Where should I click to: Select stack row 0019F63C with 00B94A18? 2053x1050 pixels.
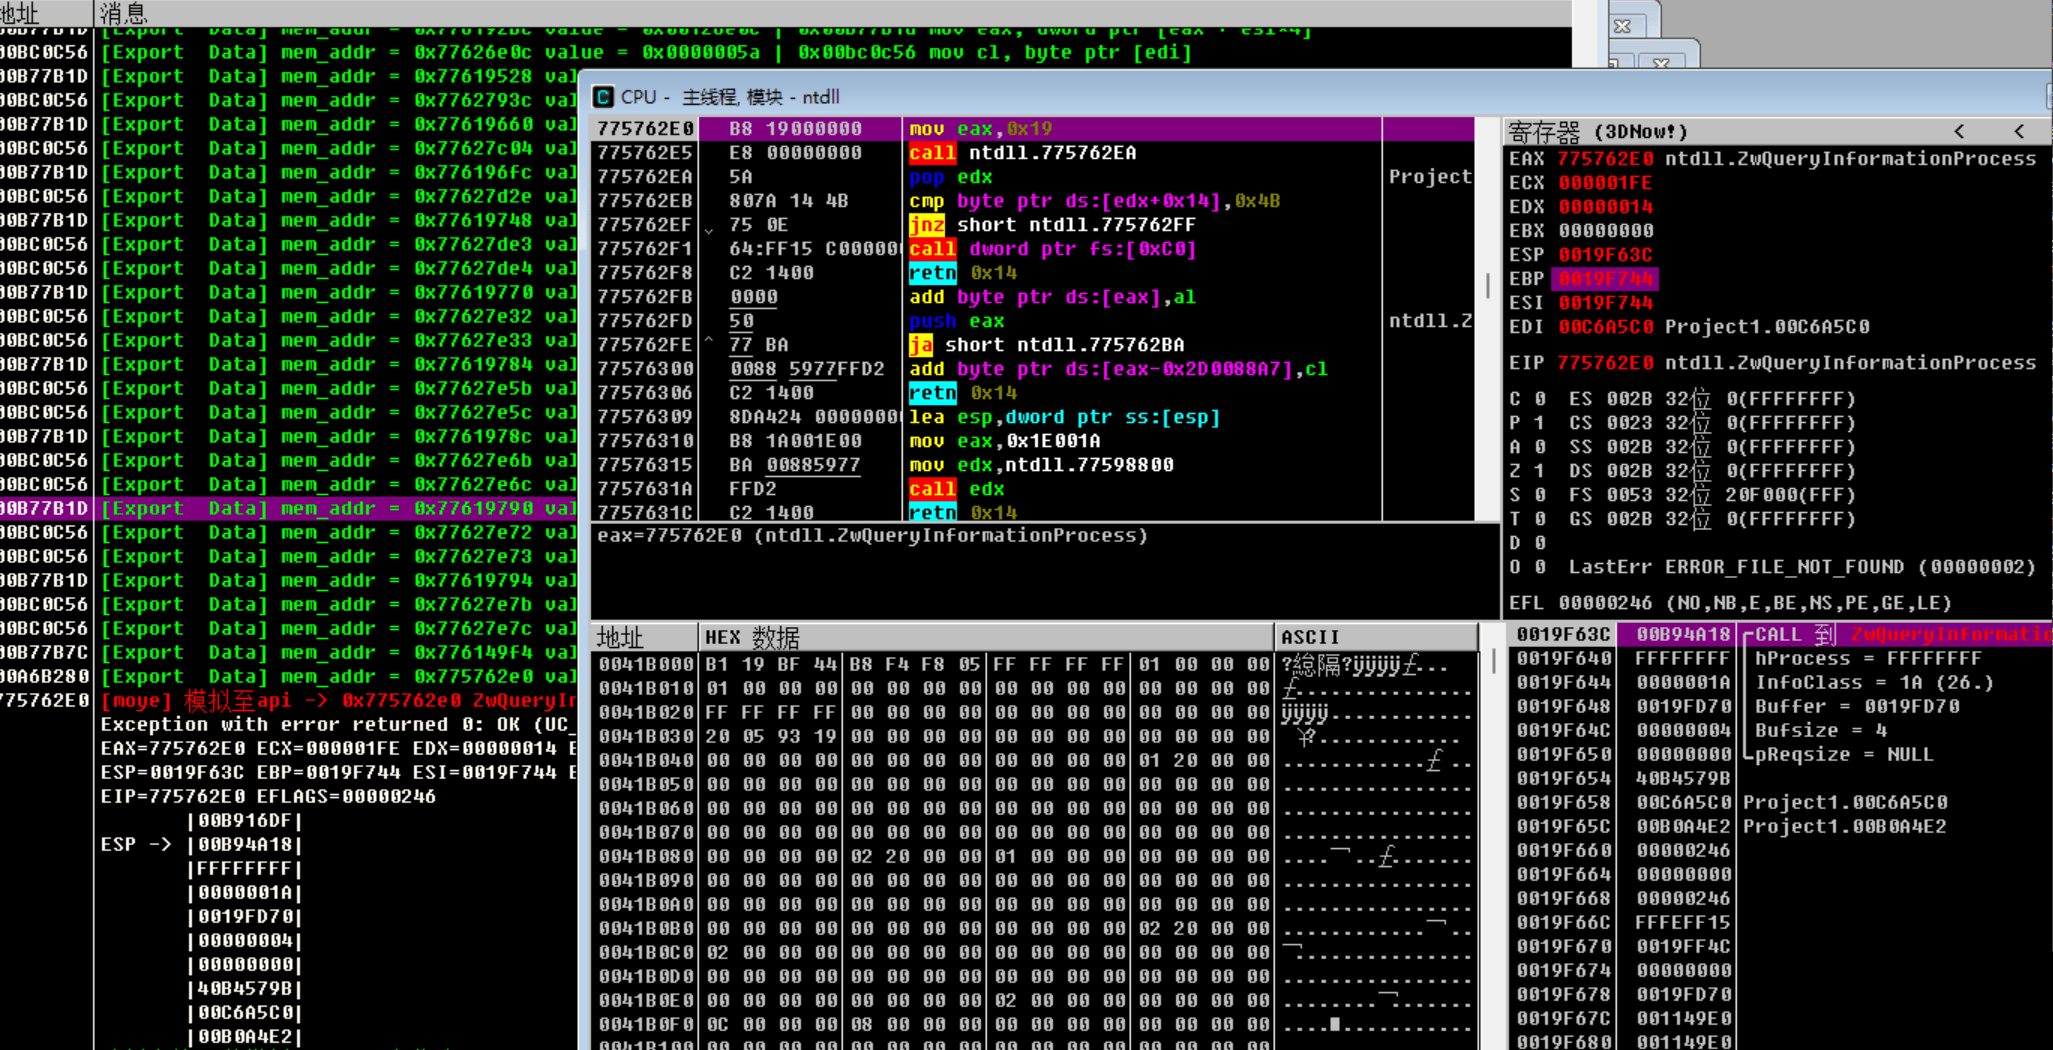[x=1781, y=634]
